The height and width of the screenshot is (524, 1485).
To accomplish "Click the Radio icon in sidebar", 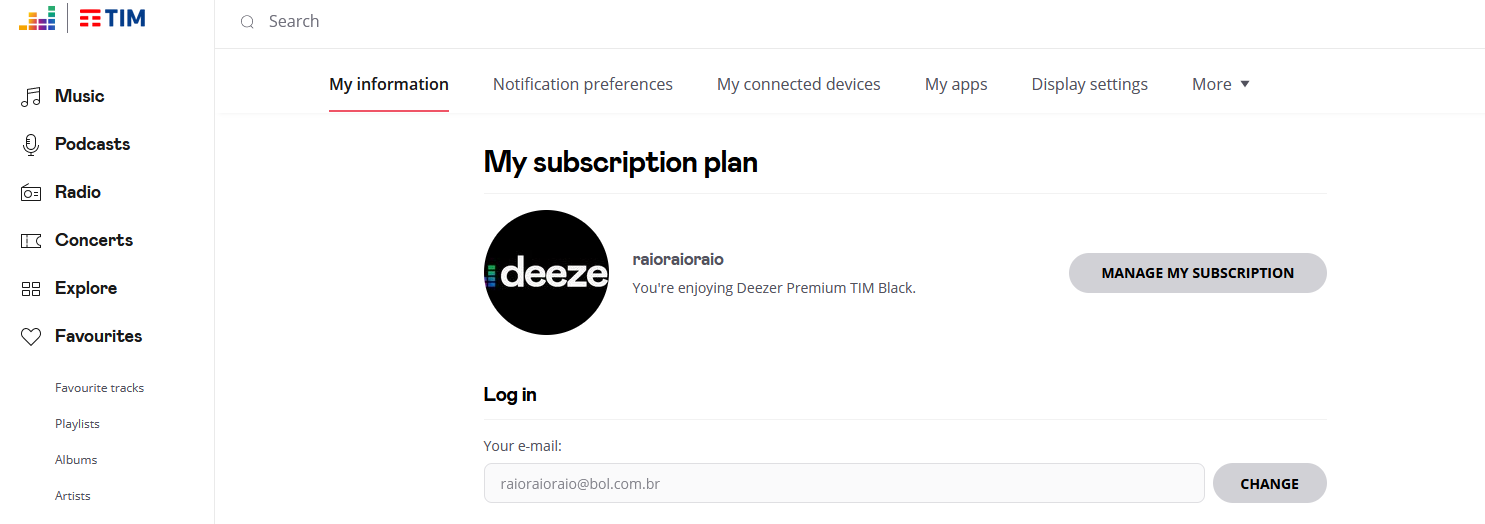I will [x=31, y=193].
